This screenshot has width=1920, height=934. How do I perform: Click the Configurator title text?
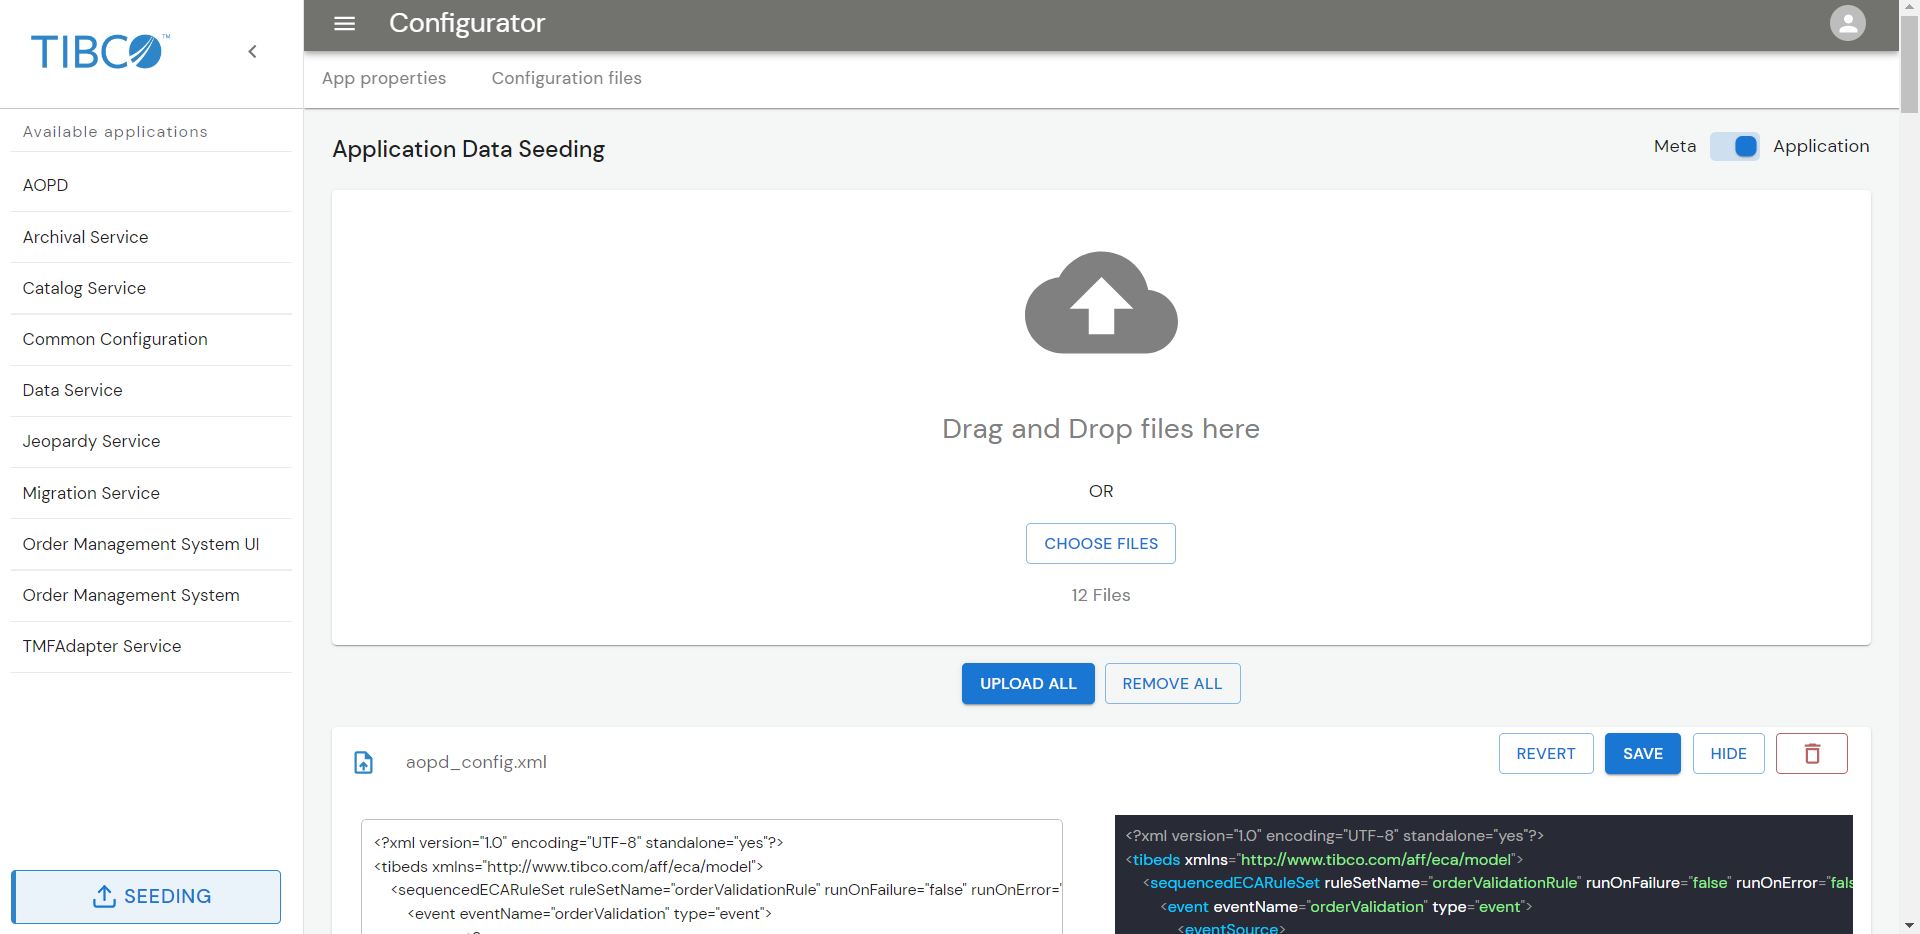click(x=467, y=23)
